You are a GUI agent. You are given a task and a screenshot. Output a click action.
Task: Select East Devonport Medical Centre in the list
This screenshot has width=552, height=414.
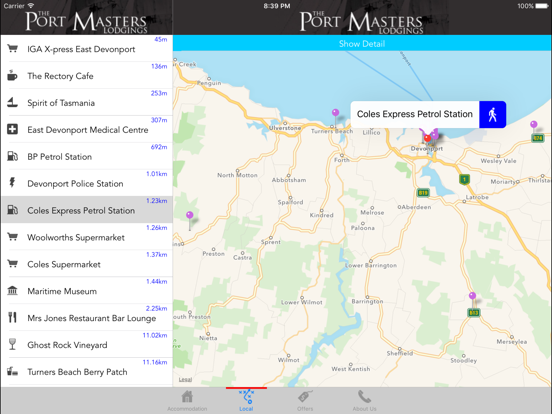[87, 129]
